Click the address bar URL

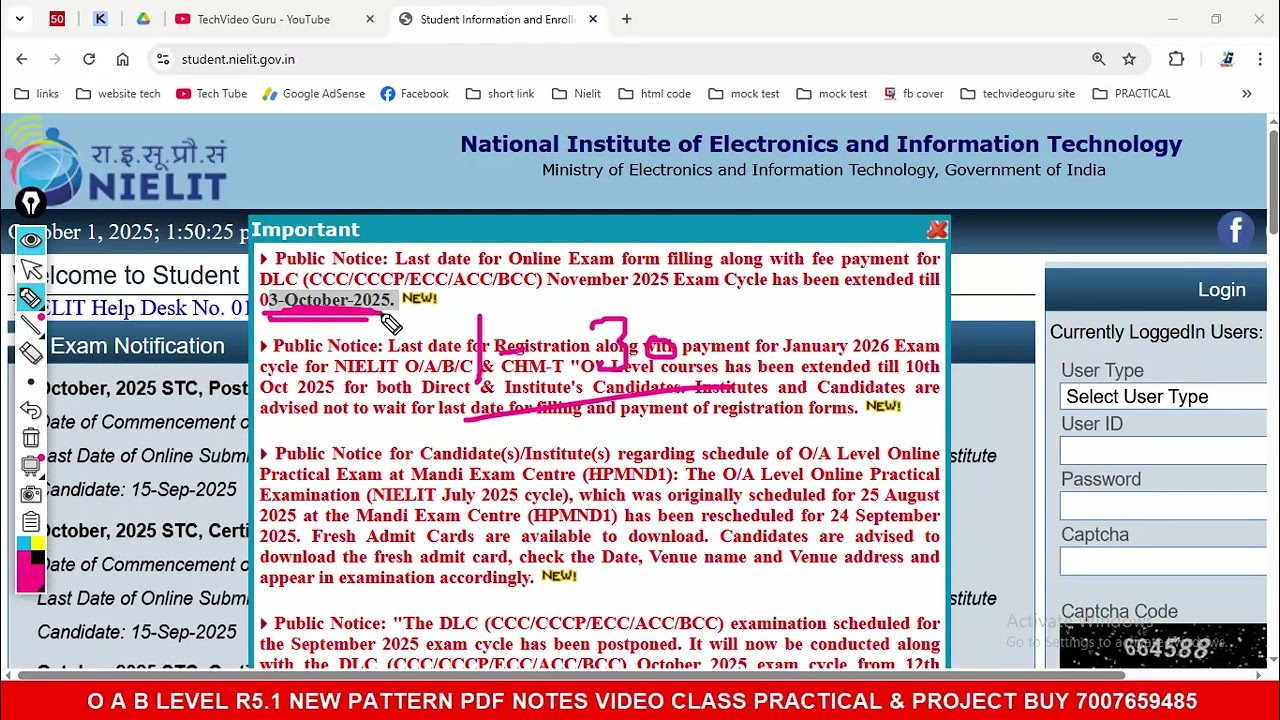point(238,59)
